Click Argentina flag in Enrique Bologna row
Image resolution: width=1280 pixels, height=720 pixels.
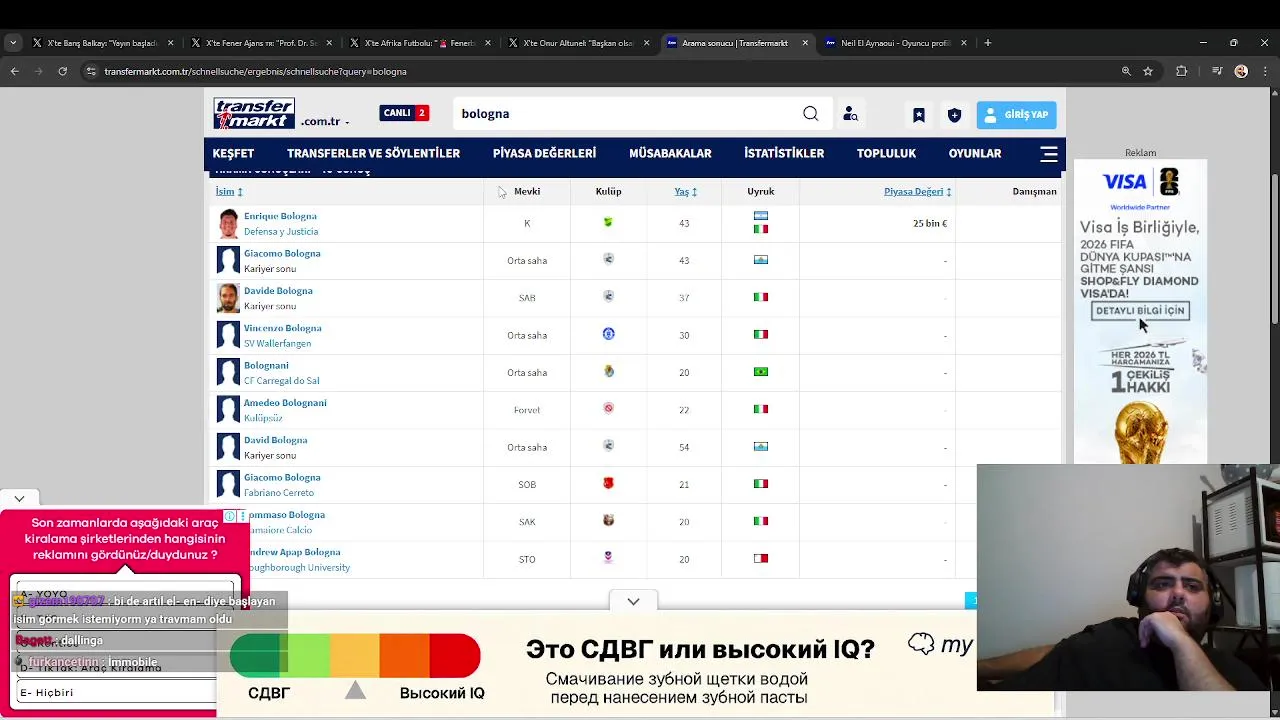(761, 216)
